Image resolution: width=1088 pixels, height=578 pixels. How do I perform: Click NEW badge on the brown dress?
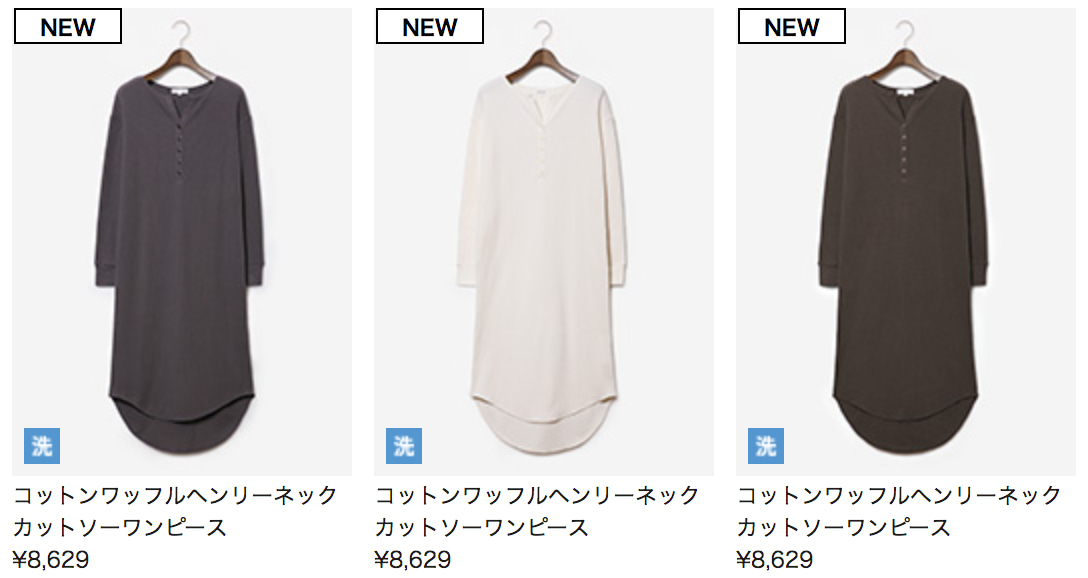pos(792,27)
